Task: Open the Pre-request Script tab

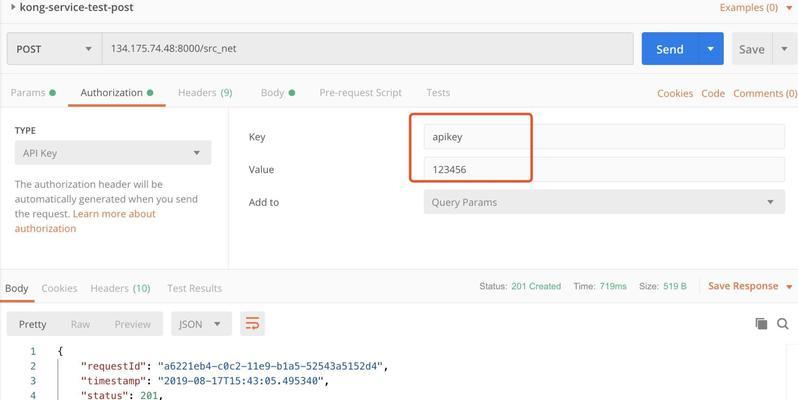Action: click(360, 93)
